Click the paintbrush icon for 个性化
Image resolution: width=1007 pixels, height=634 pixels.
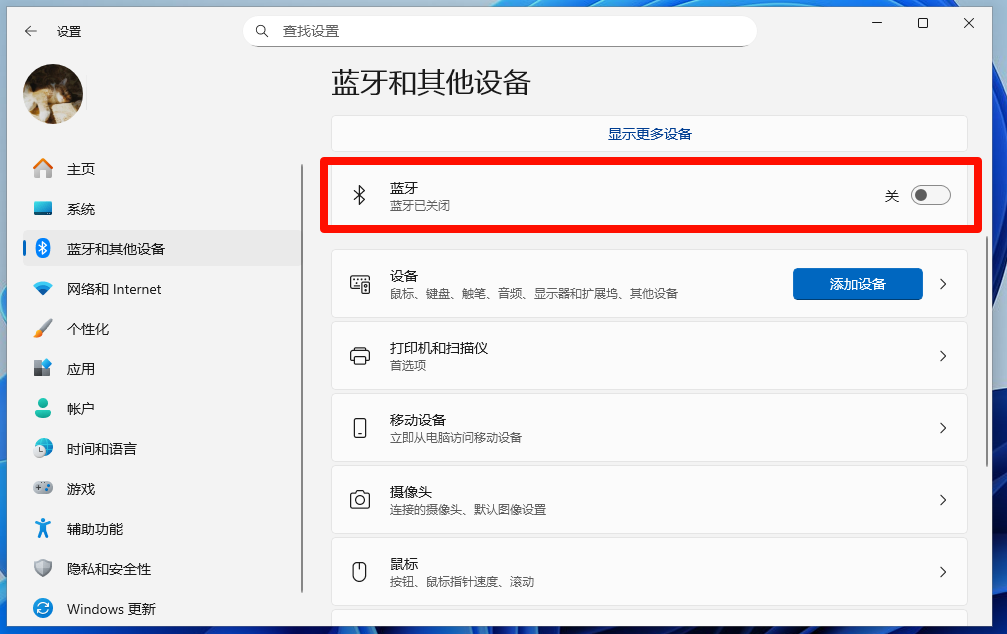[x=43, y=328]
